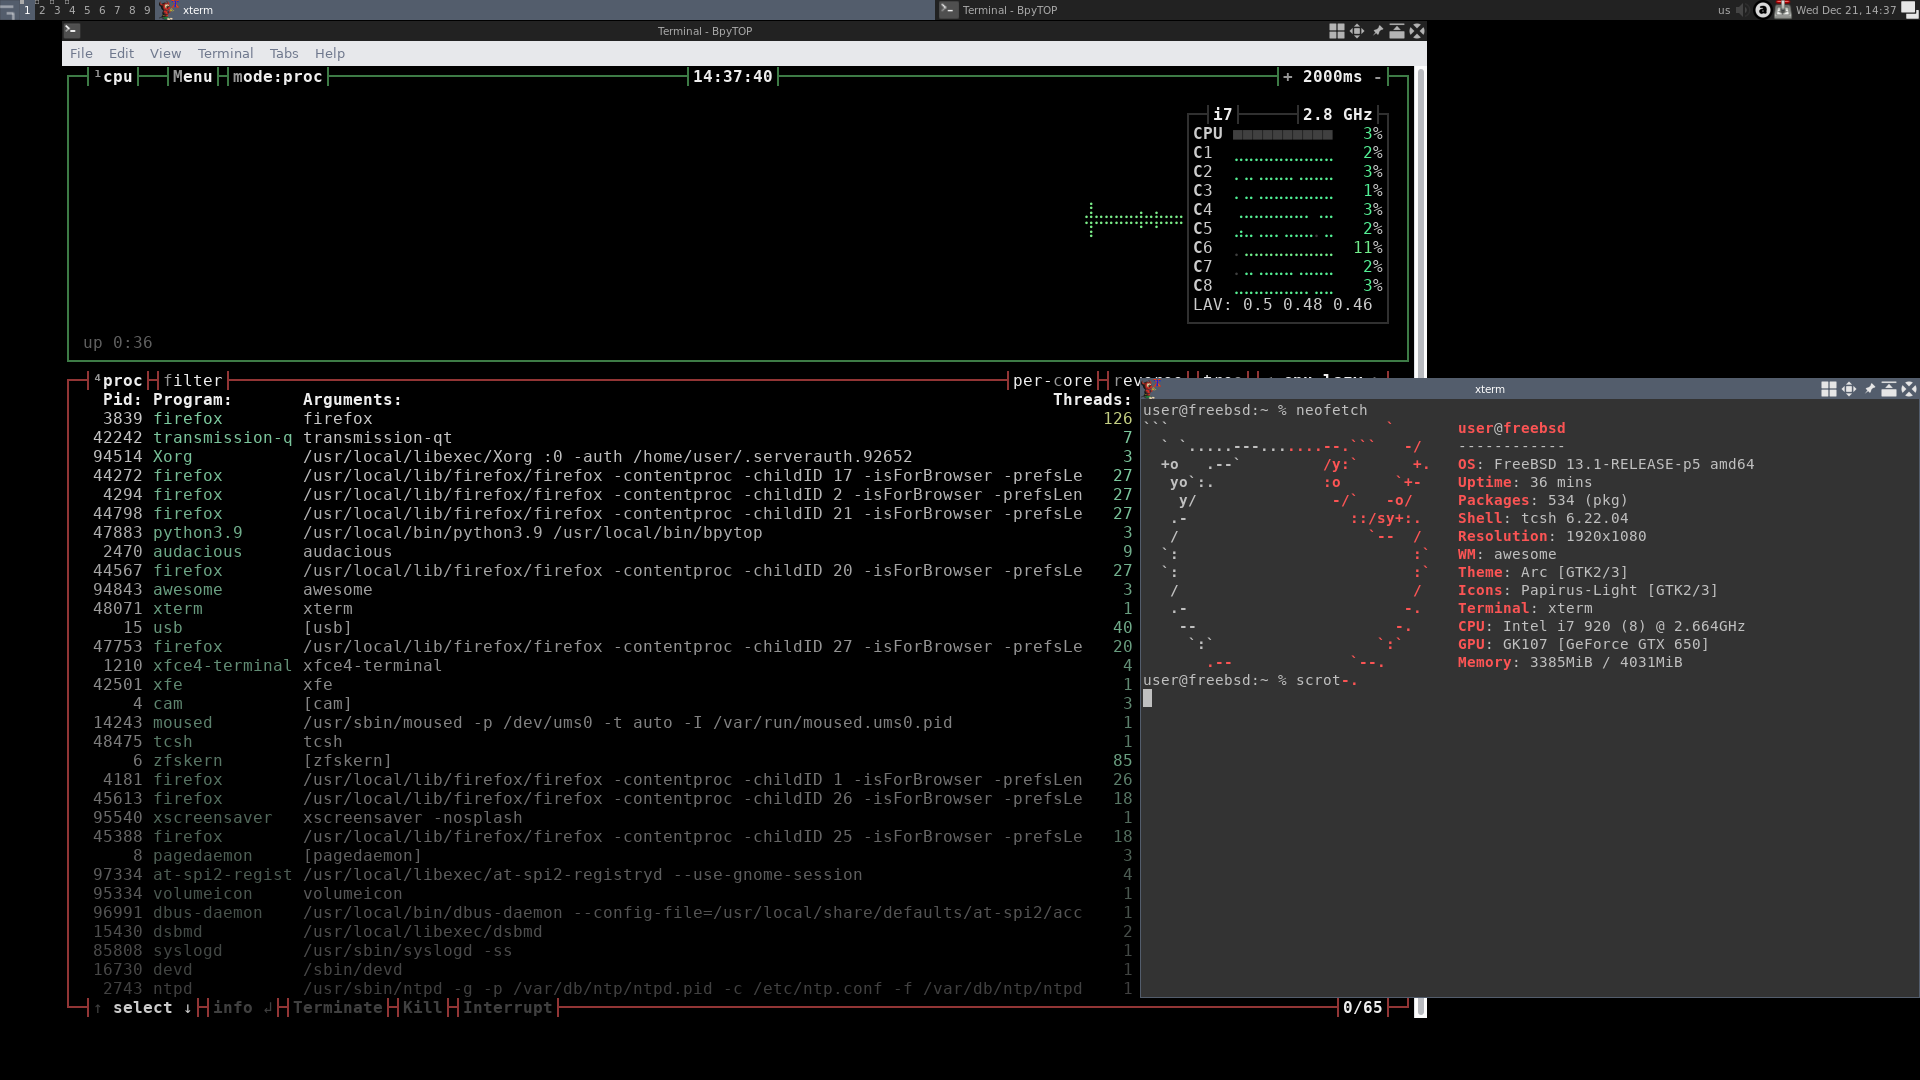
Task: Toggle bpytop mode:proc view mode
Action: point(277,77)
